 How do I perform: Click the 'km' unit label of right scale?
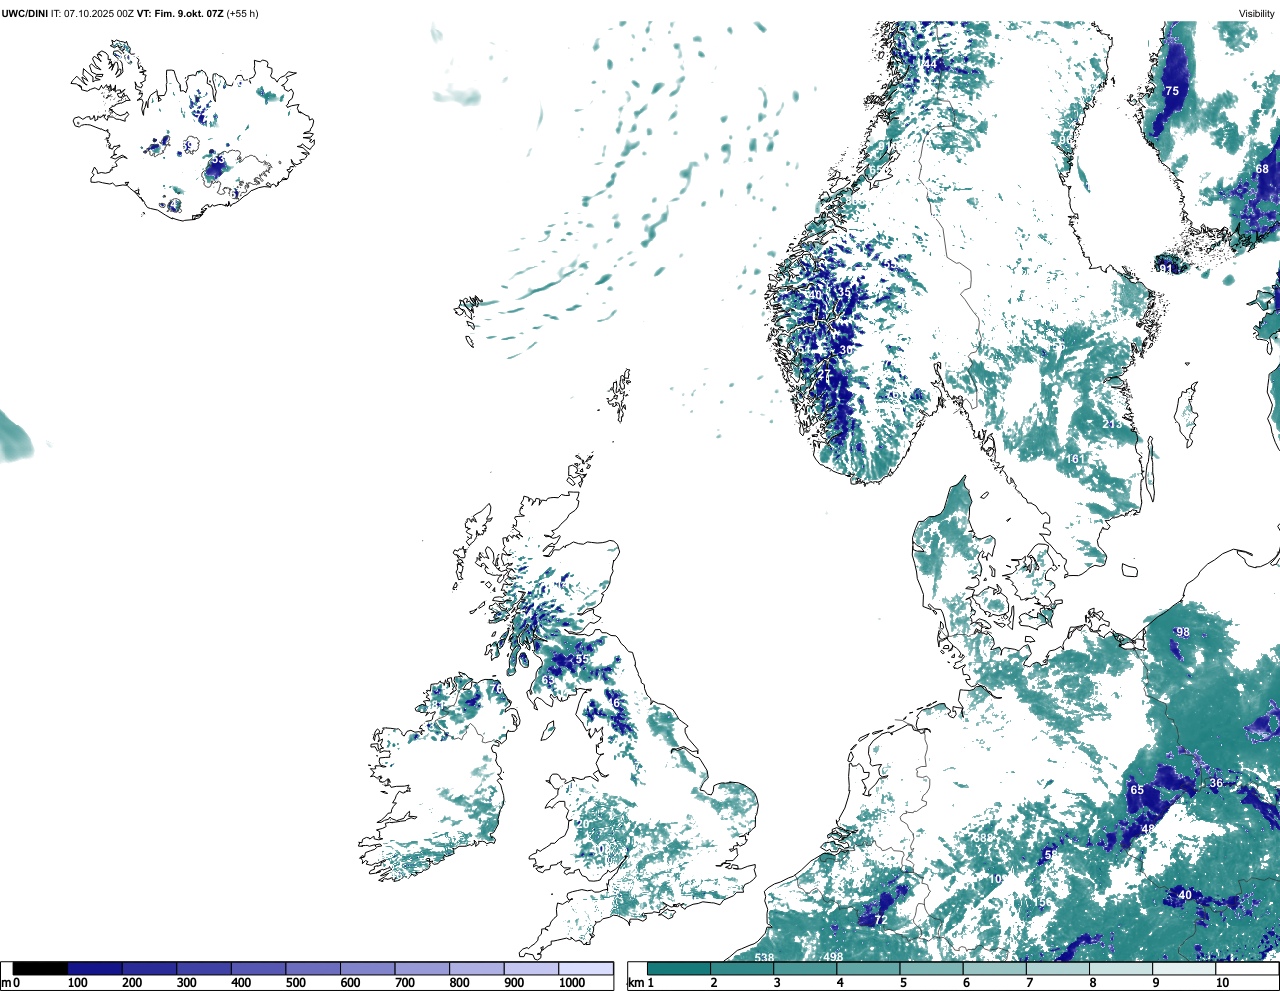coord(635,983)
